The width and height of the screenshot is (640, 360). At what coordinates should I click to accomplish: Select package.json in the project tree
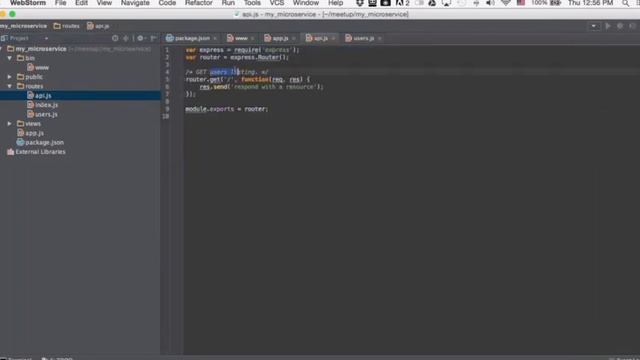(40, 142)
